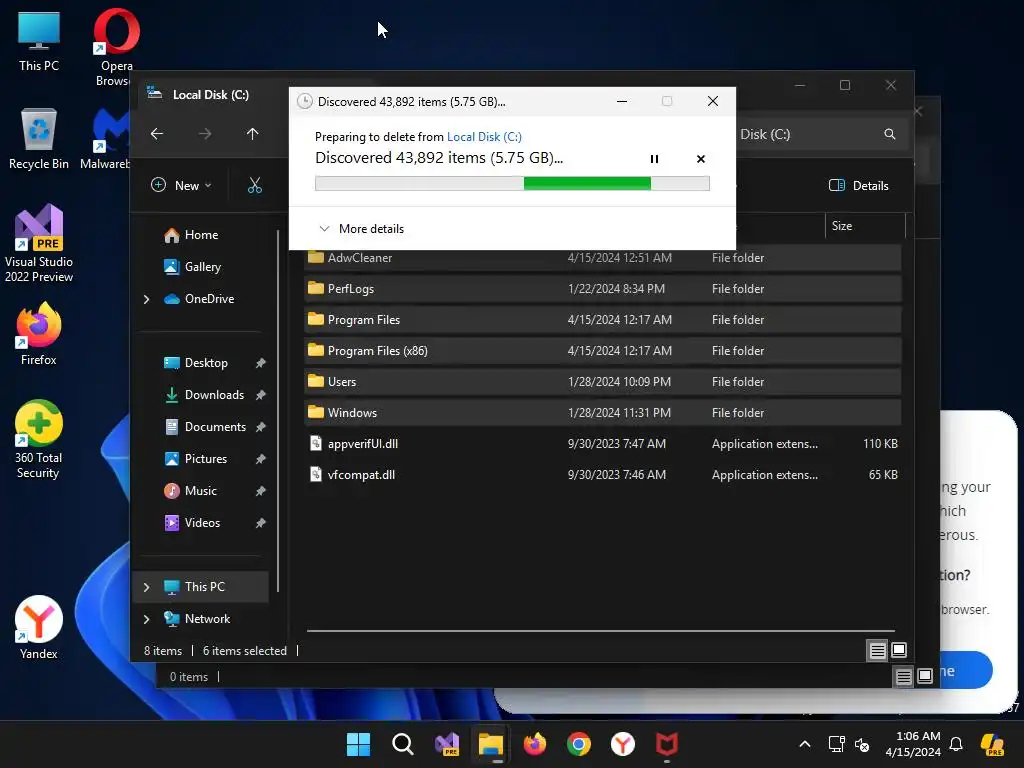
Task: Open 360 Total Security desktop shortcut
Action: (x=39, y=440)
